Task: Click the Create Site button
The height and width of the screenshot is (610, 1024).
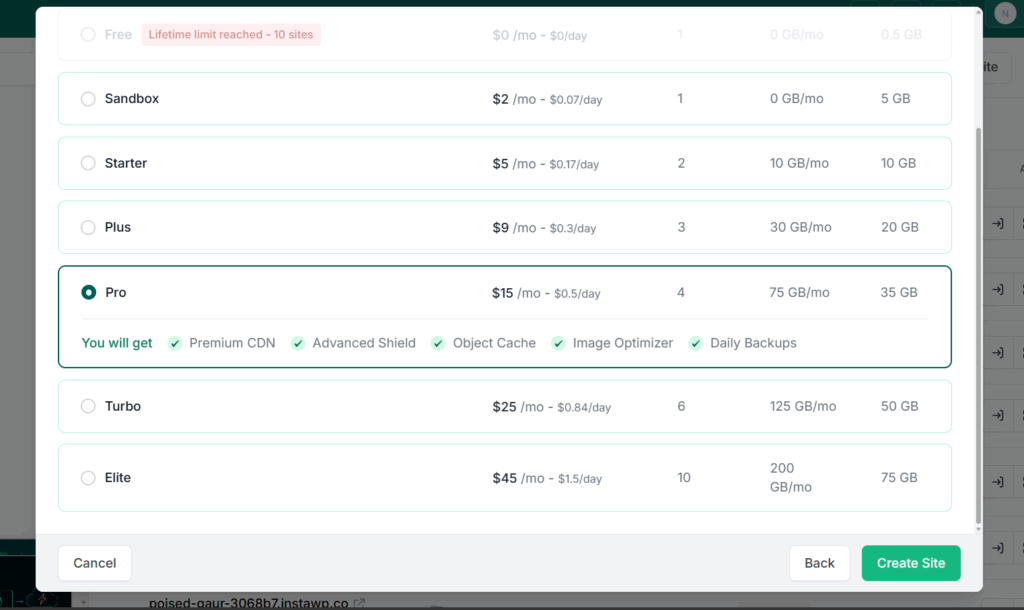Action: click(x=911, y=563)
